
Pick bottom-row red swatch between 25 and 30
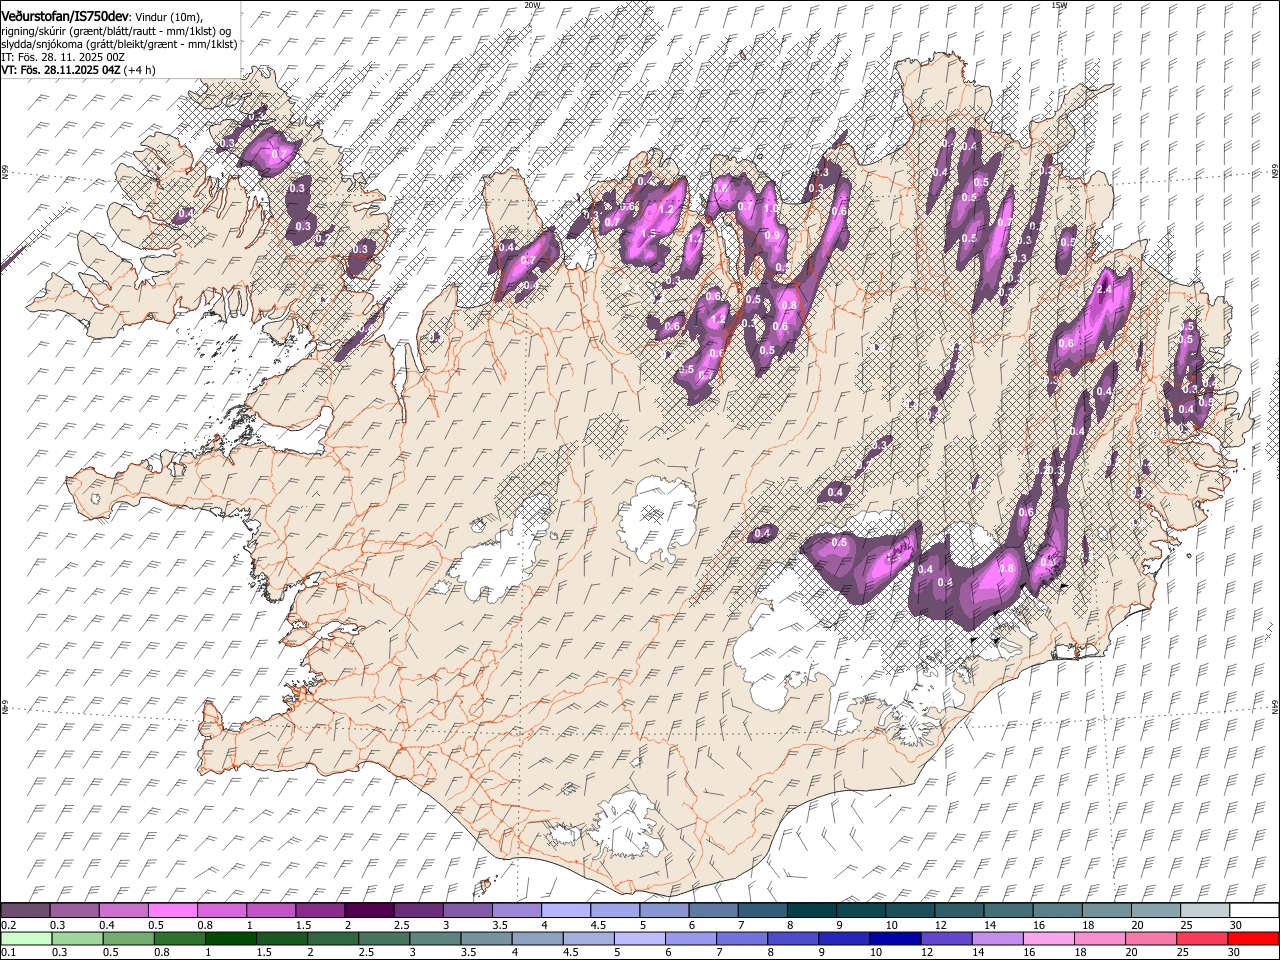pyautogui.click(x=1201, y=939)
